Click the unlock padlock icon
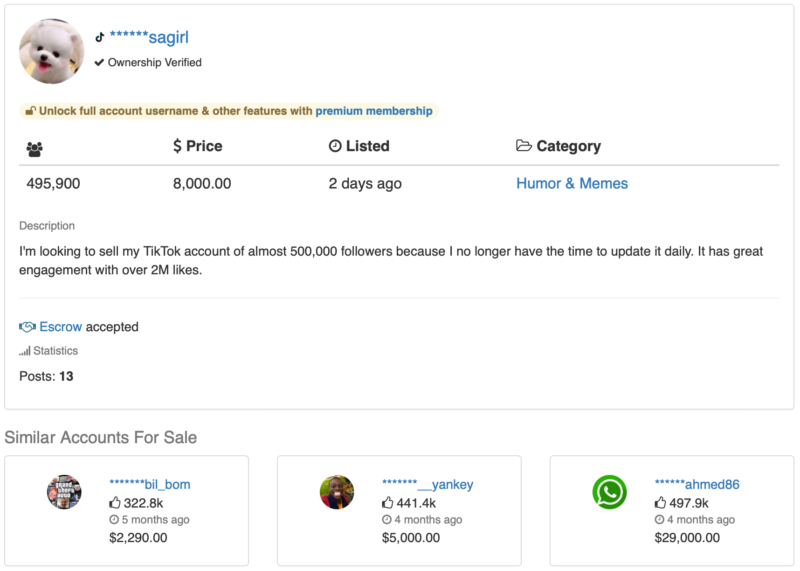Viewport: 800px width, 571px height. click(30, 111)
